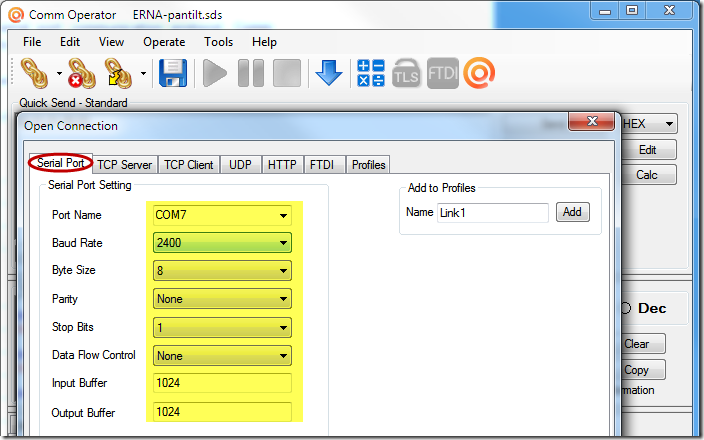Click the Comm Operator title bar app icon

click(x=16, y=15)
